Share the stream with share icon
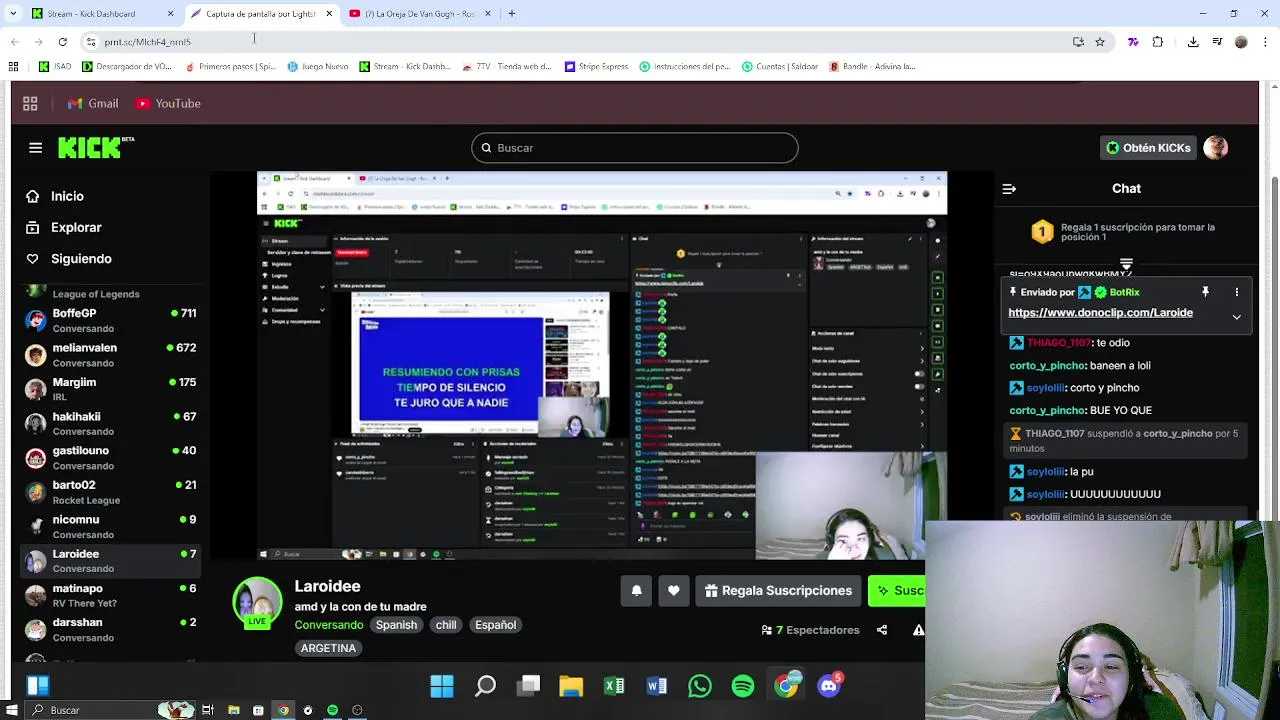 (x=882, y=630)
